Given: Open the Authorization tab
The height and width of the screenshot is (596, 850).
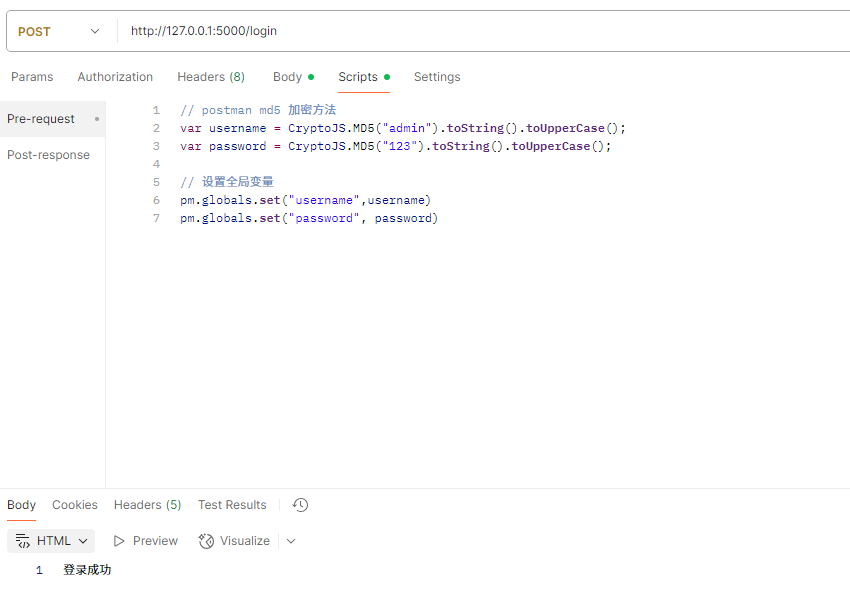Looking at the screenshot, I should (x=115, y=77).
